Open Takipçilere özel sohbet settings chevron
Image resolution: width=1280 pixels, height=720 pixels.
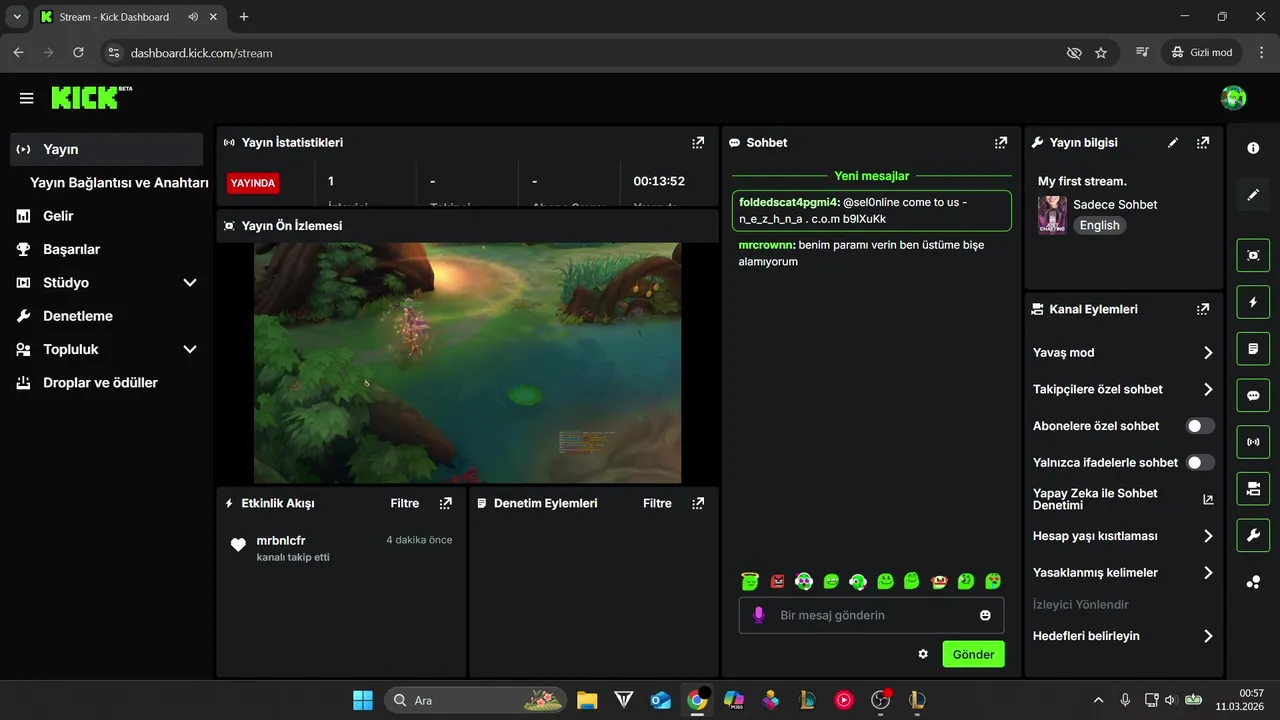click(1208, 390)
